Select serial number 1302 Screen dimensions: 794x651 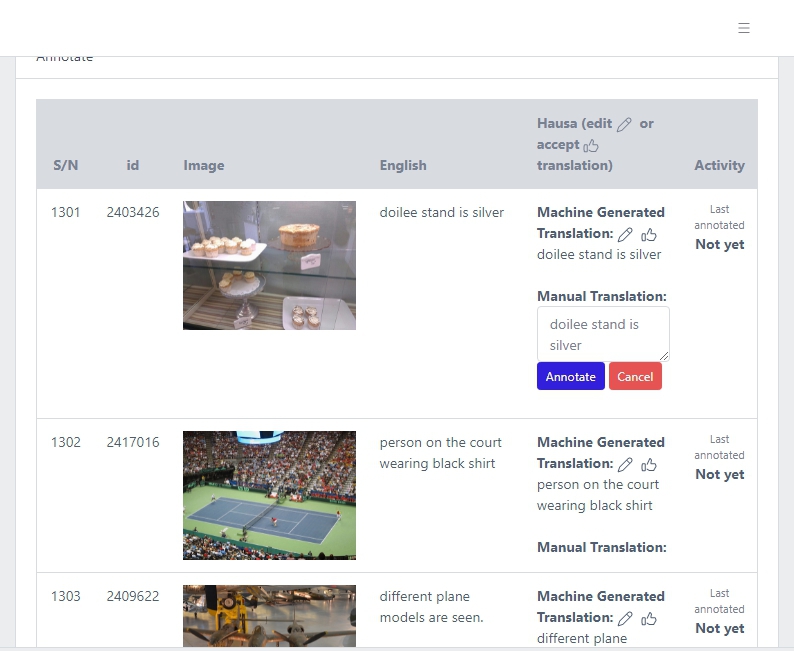66,442
